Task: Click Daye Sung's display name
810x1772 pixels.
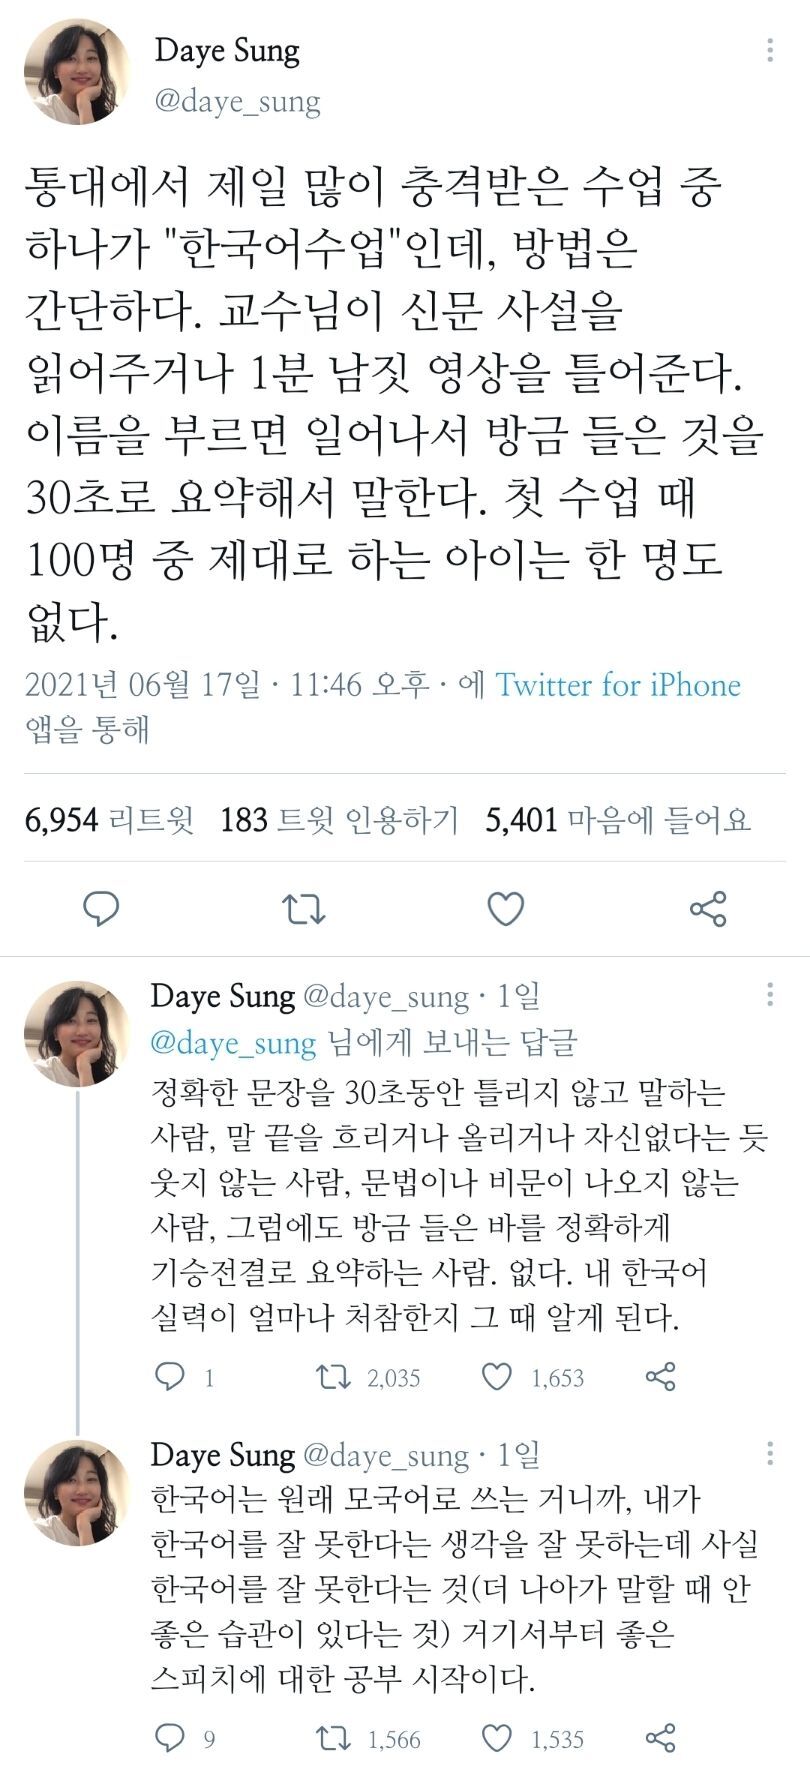Action: coord(226,50)
